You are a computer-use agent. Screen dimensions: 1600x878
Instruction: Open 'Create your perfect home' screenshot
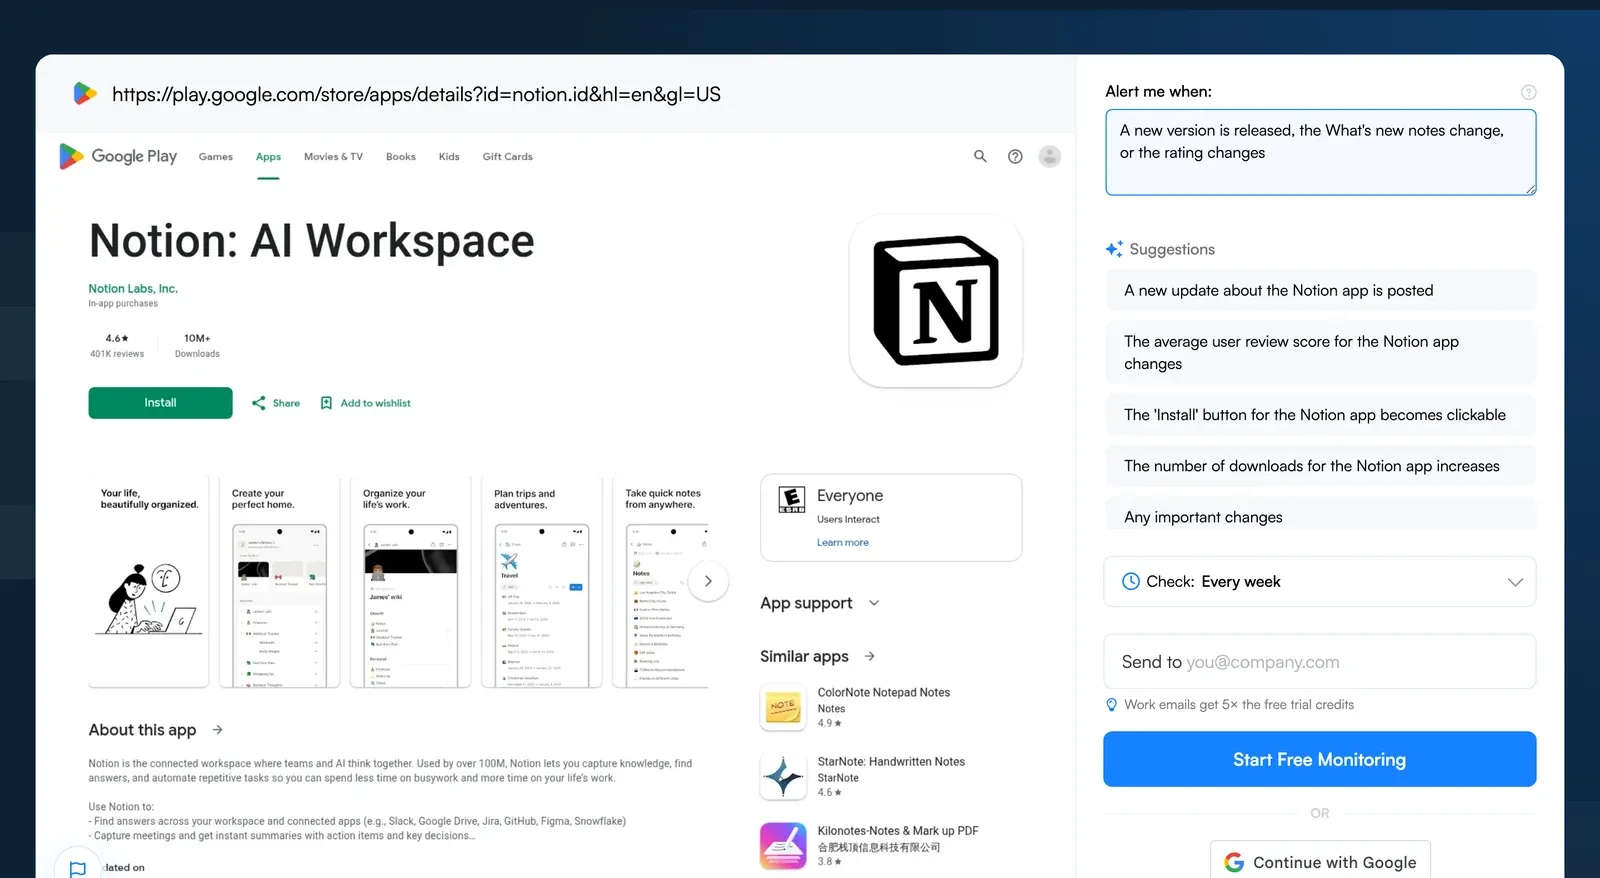point(279,582)
